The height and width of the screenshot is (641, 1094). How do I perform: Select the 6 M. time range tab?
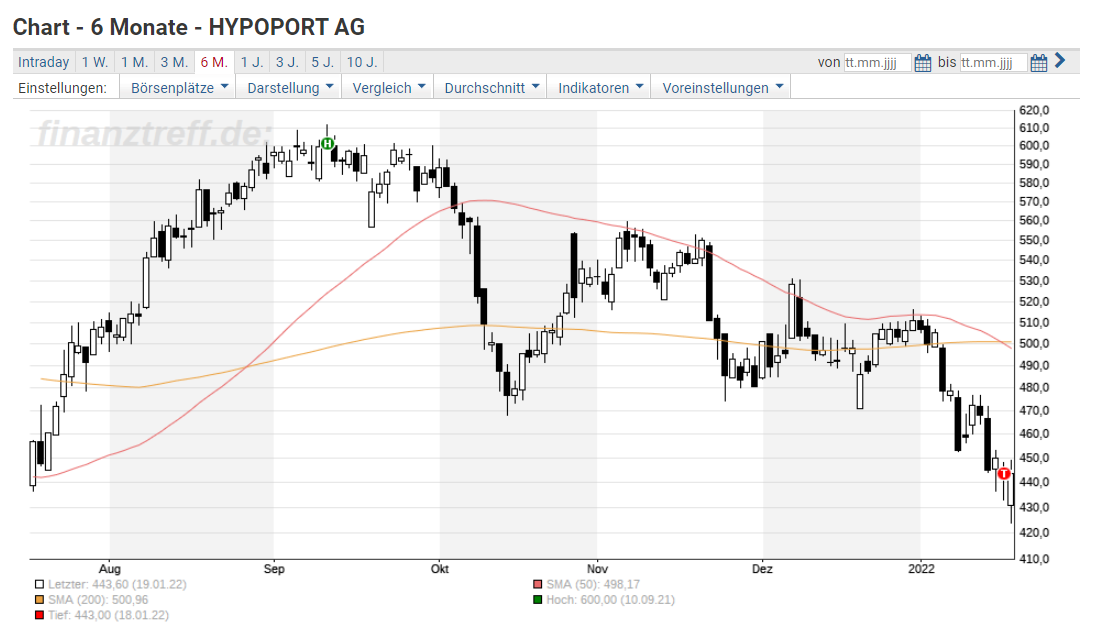(x=214, y=62)
